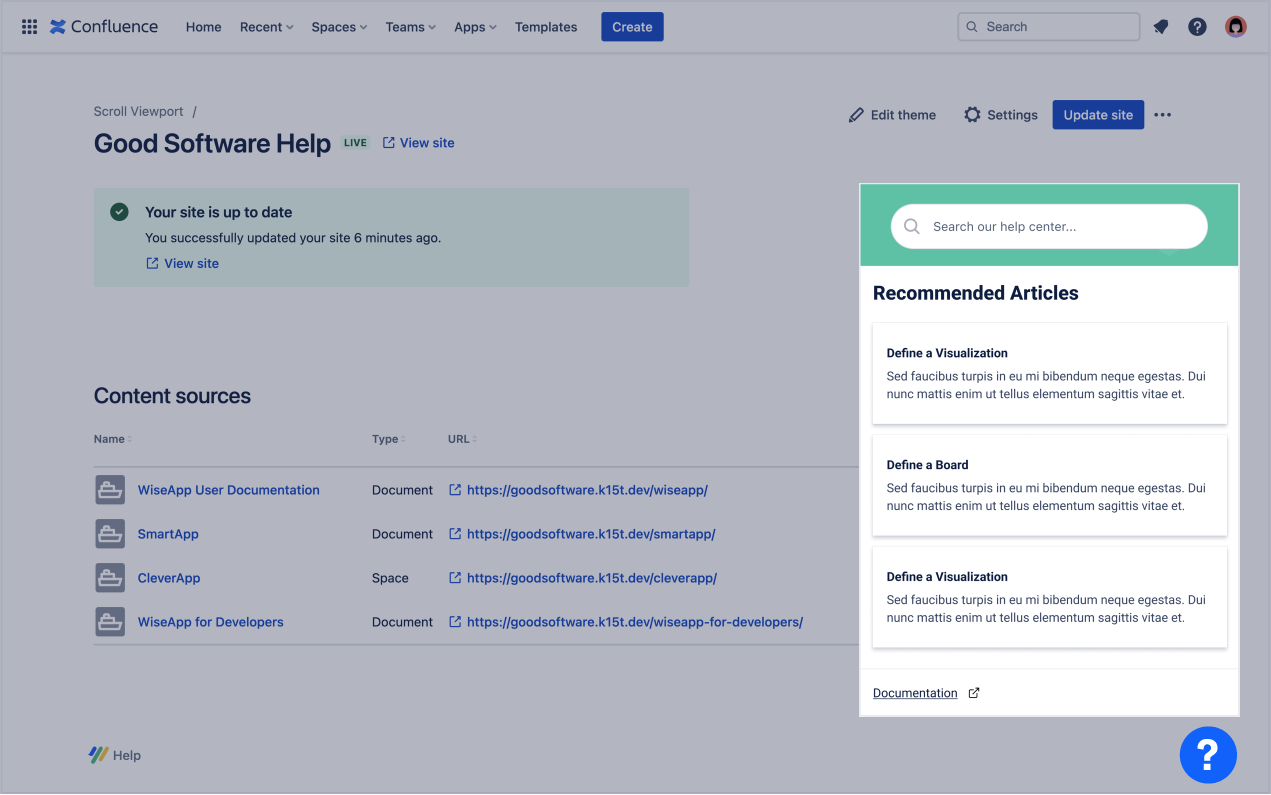The width and height of the screenshot is (1271, 795).
Task: Expand the Spaces dropdown menu
Action: [339, 27]
